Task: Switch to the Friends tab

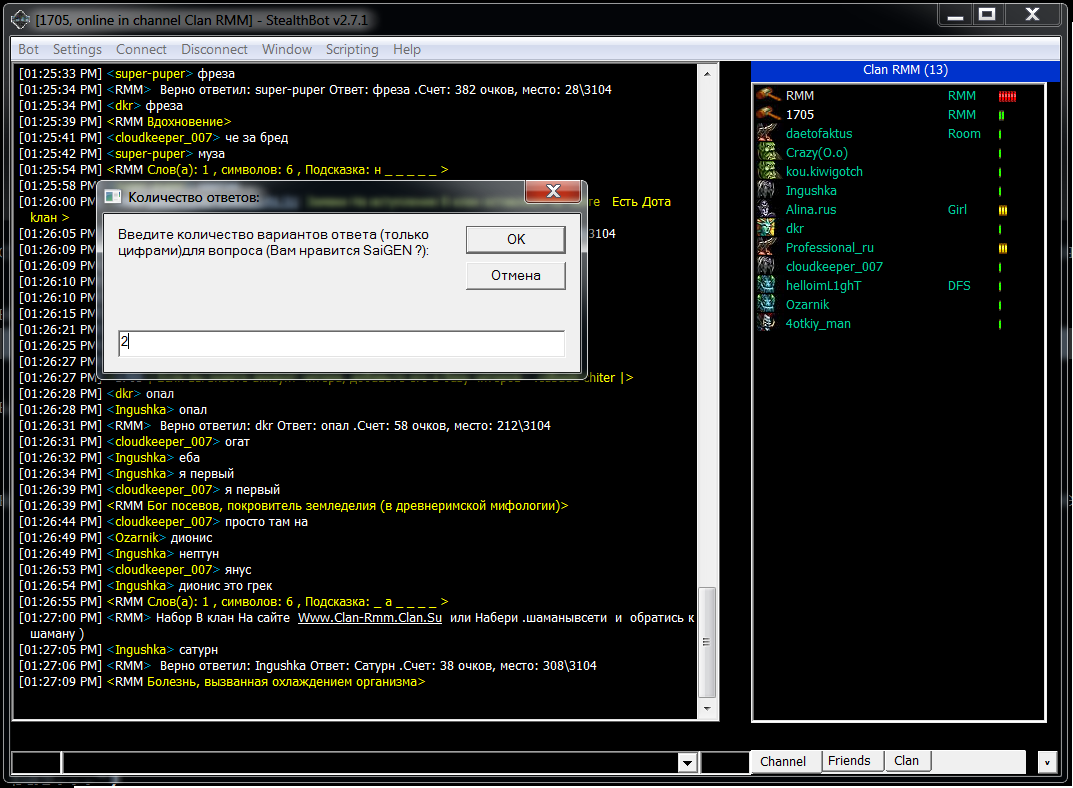Action: (849, 761)
